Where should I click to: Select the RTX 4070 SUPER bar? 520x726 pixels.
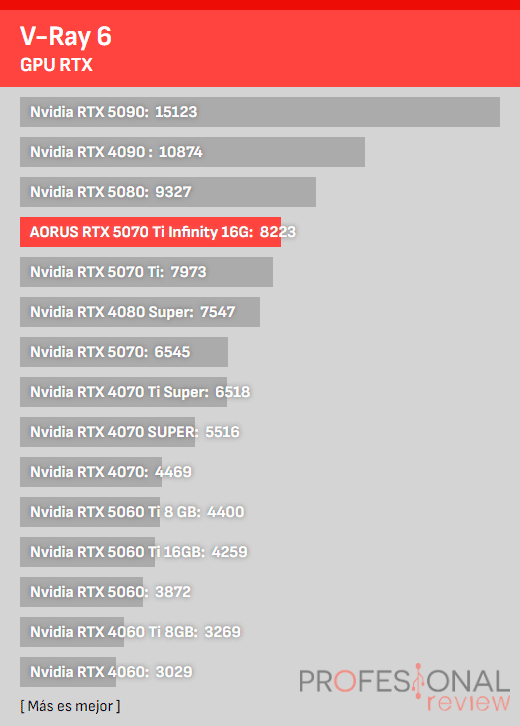107,432
